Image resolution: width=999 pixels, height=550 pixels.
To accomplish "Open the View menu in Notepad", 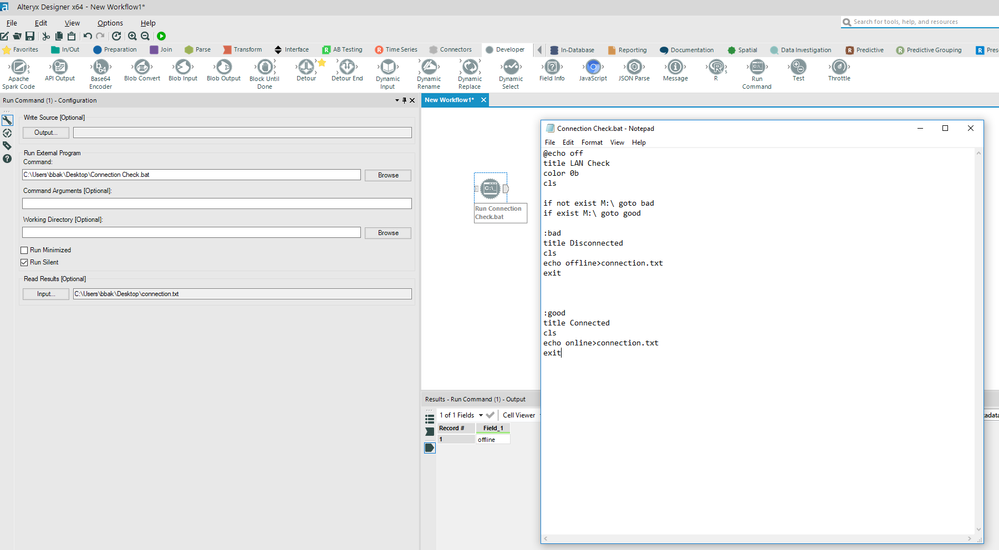I will click(617, 143).
